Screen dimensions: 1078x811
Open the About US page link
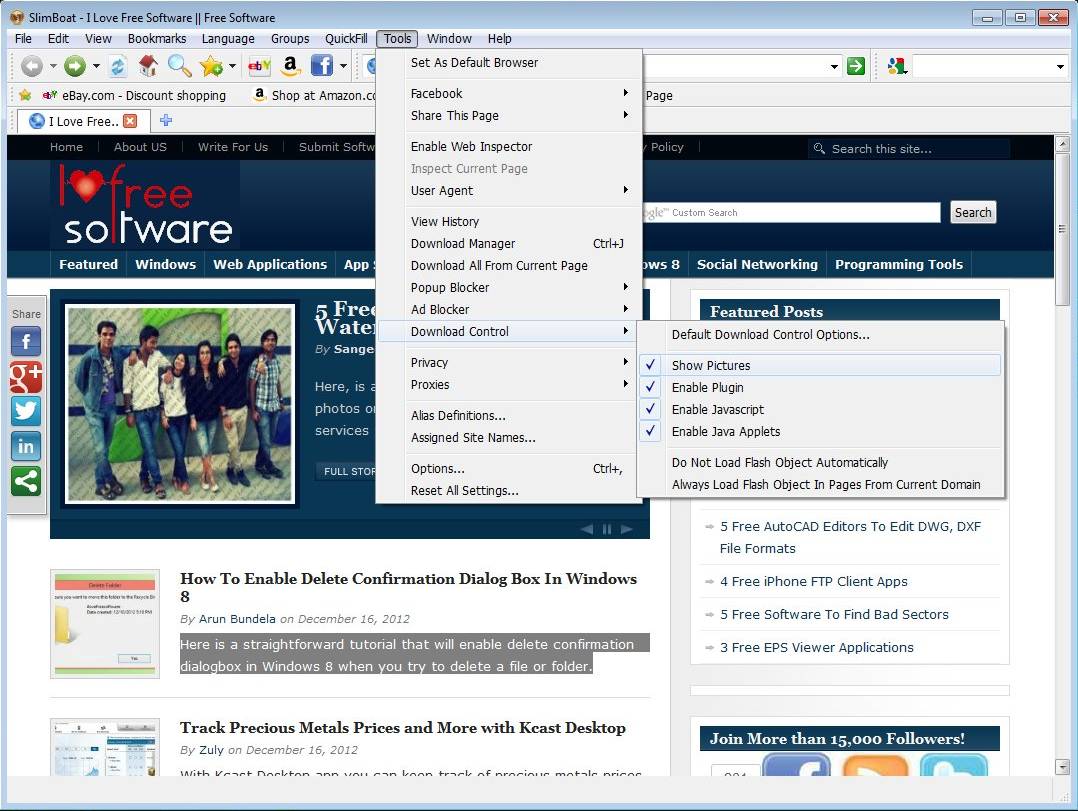coord(140,146)
